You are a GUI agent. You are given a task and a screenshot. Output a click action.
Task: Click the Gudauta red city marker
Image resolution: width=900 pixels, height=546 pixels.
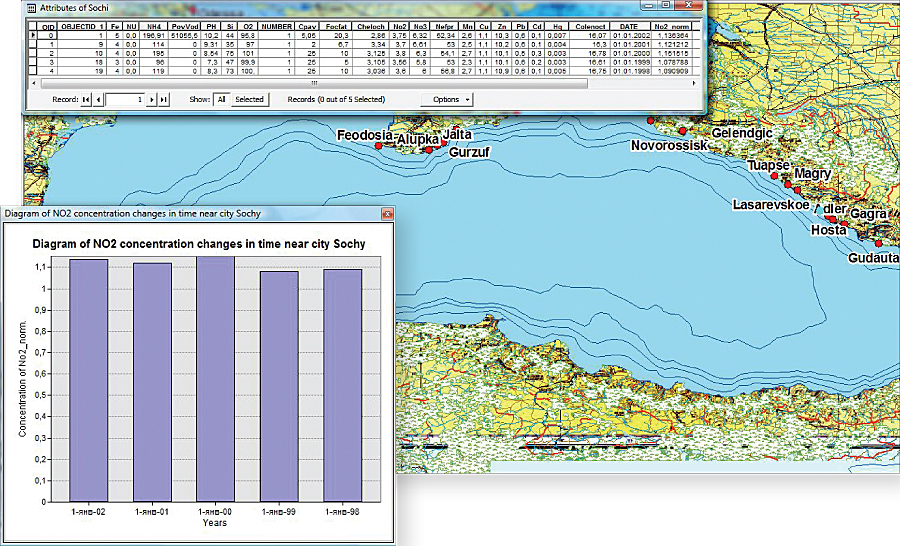coord(878,243)
